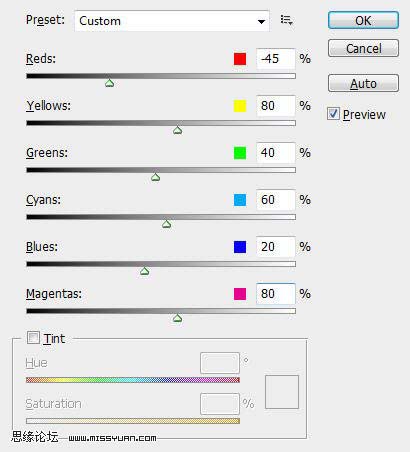Click the Preset dropdown arrow
Viewport: 410px width, 452px height.
click(261, 21)
